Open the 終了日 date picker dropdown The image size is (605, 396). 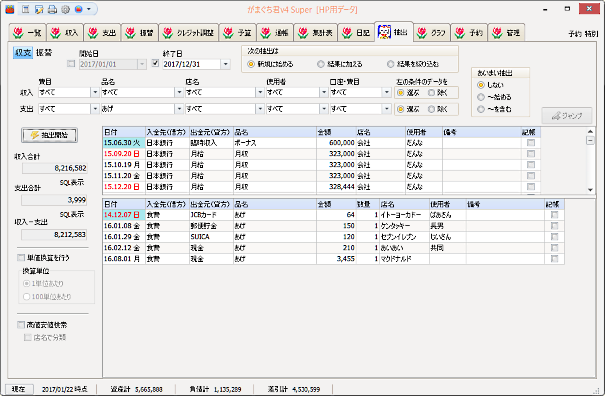(226, 64)
